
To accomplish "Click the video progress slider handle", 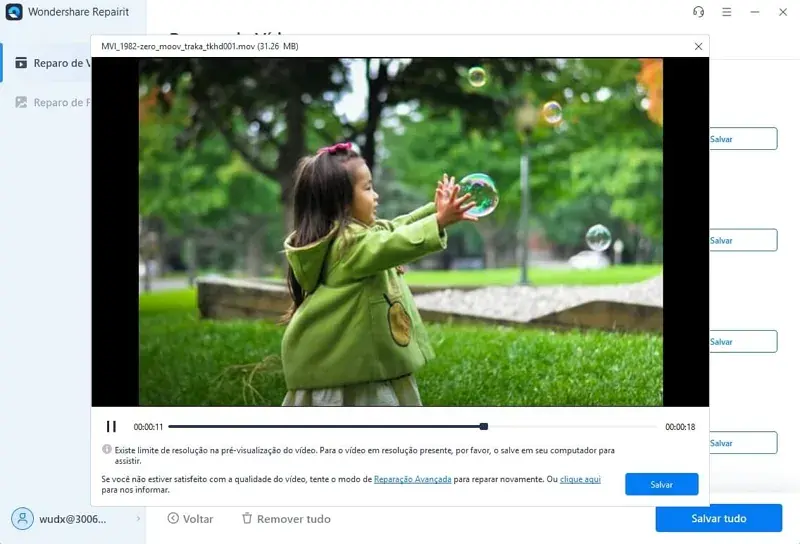I will 484,426.
